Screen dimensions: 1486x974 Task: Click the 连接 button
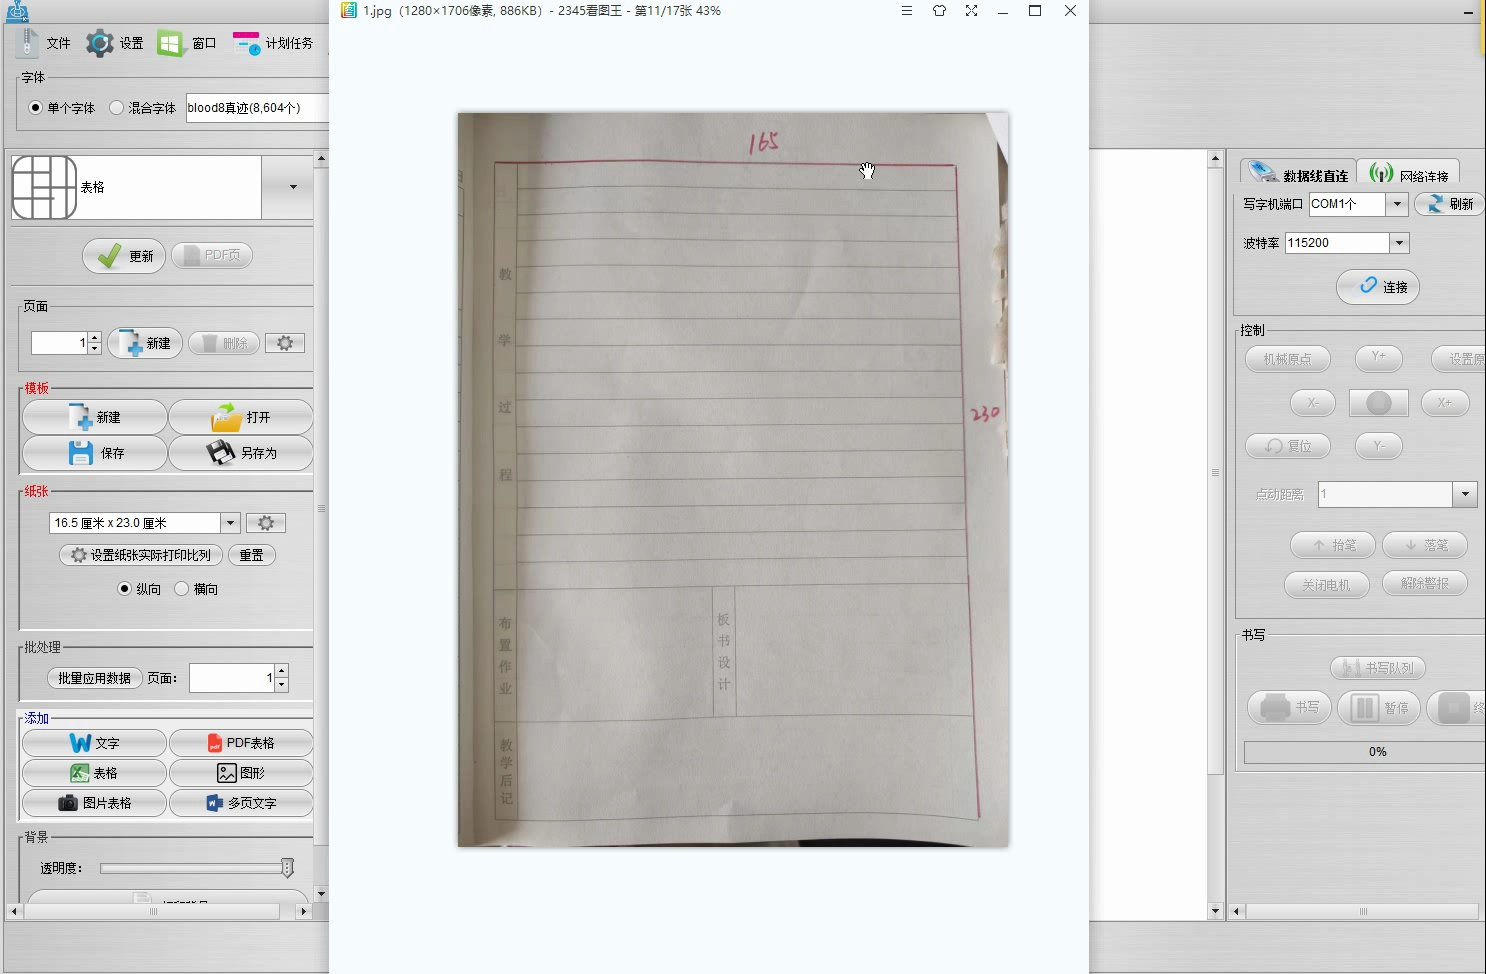[1378, 287]
